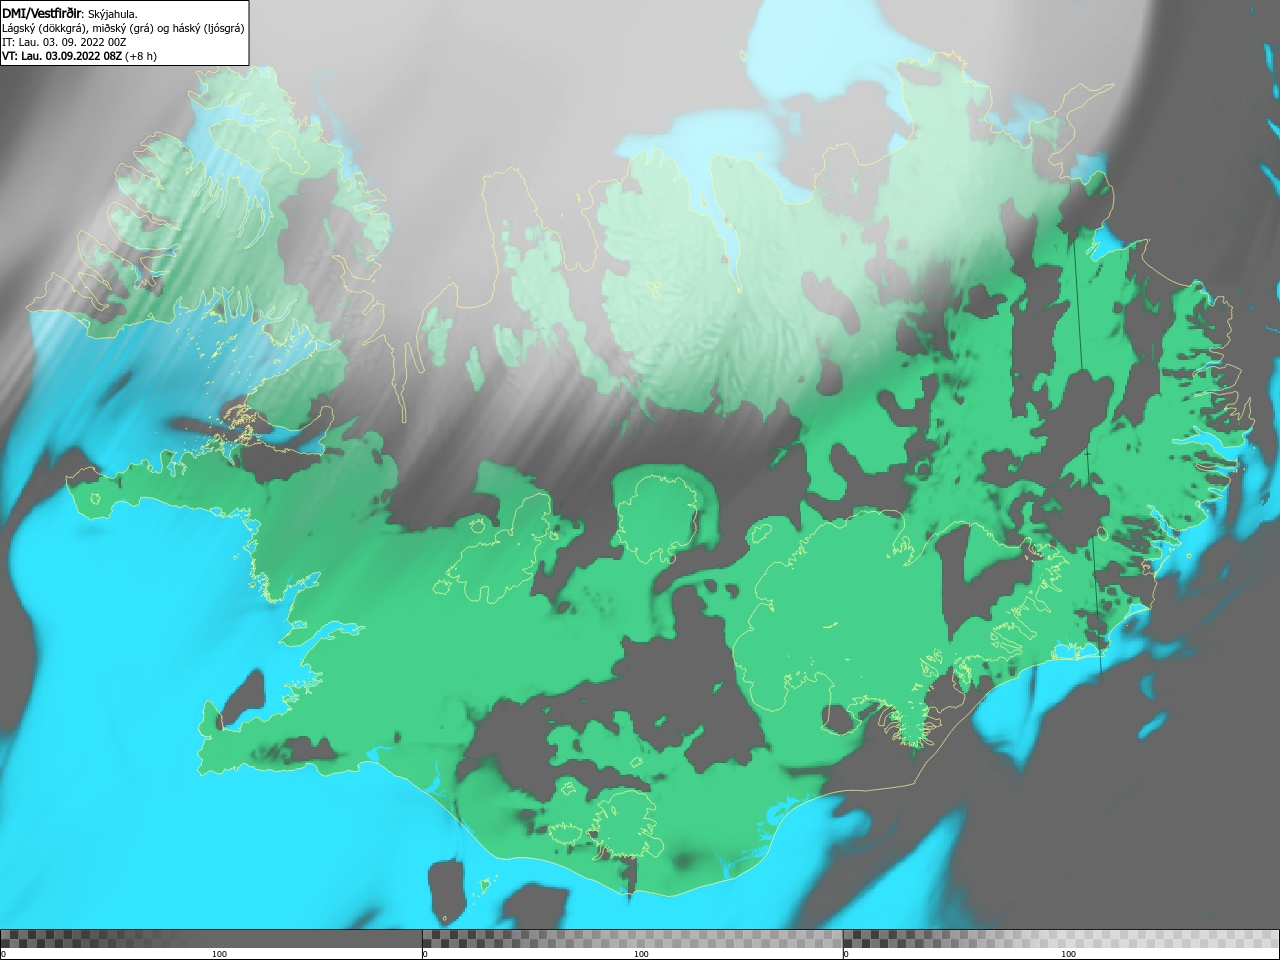Click the medium grey mid-cloud scale bar
The width and height of the screenshot is (1280, 960).
632,939
